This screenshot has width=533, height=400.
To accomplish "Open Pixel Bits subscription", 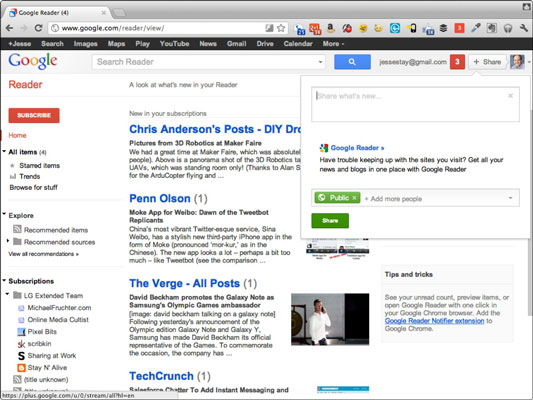I will (x=42, y=332).
